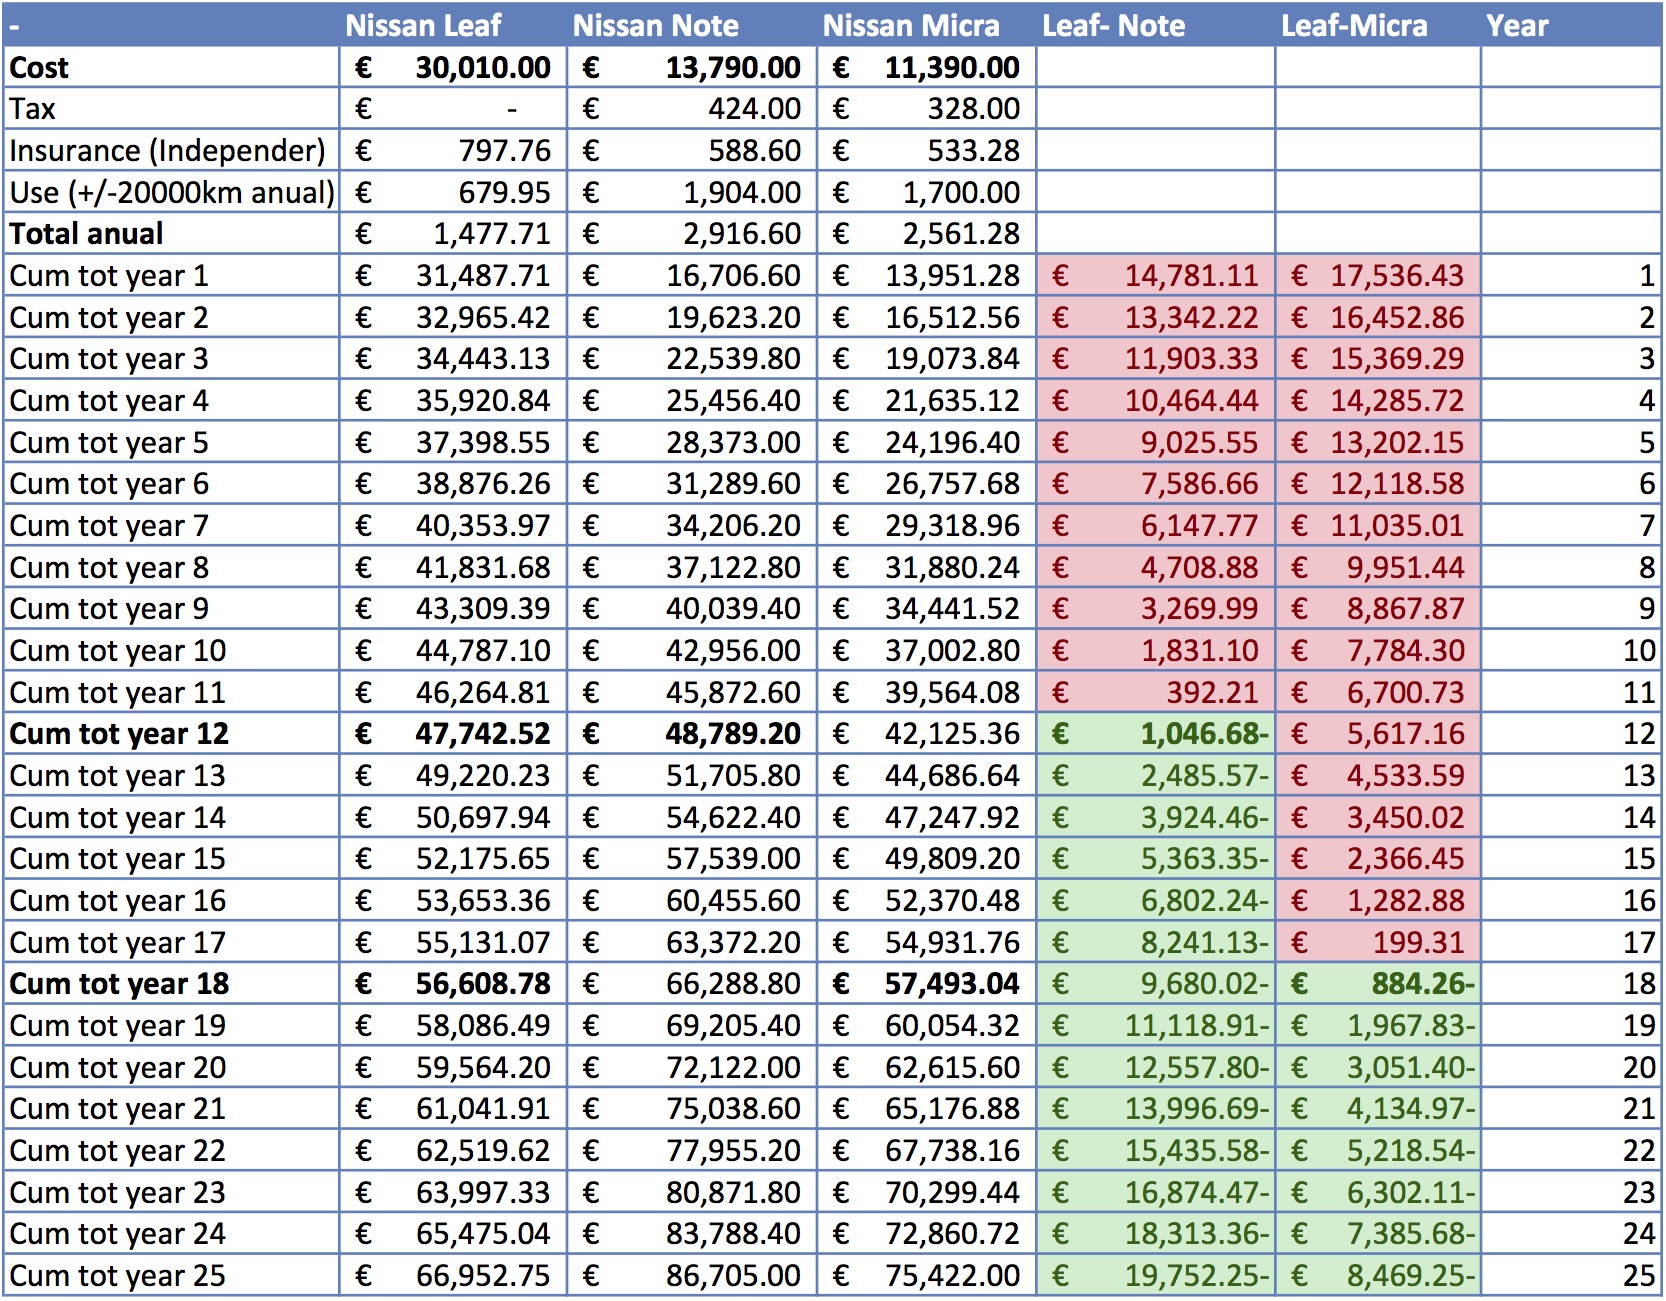Select the Nissan Note value 86,705.00
This screenshot has width=1666, height=1301.
pos(733,1277)
